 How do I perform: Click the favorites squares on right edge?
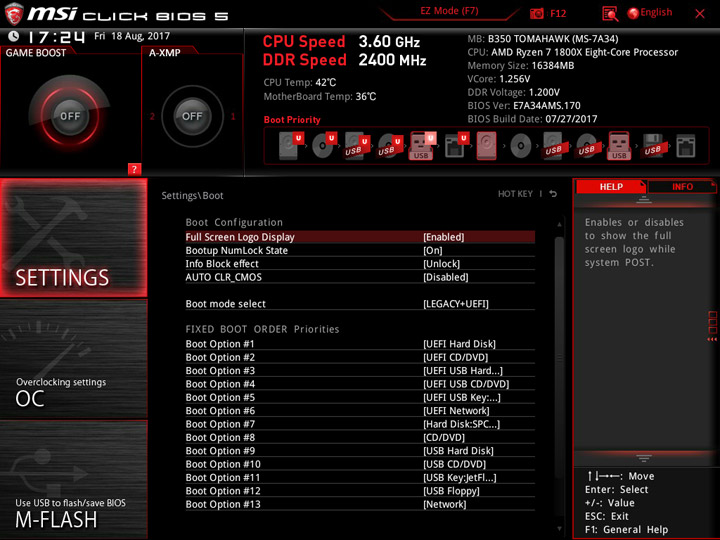tap(713, 325)
